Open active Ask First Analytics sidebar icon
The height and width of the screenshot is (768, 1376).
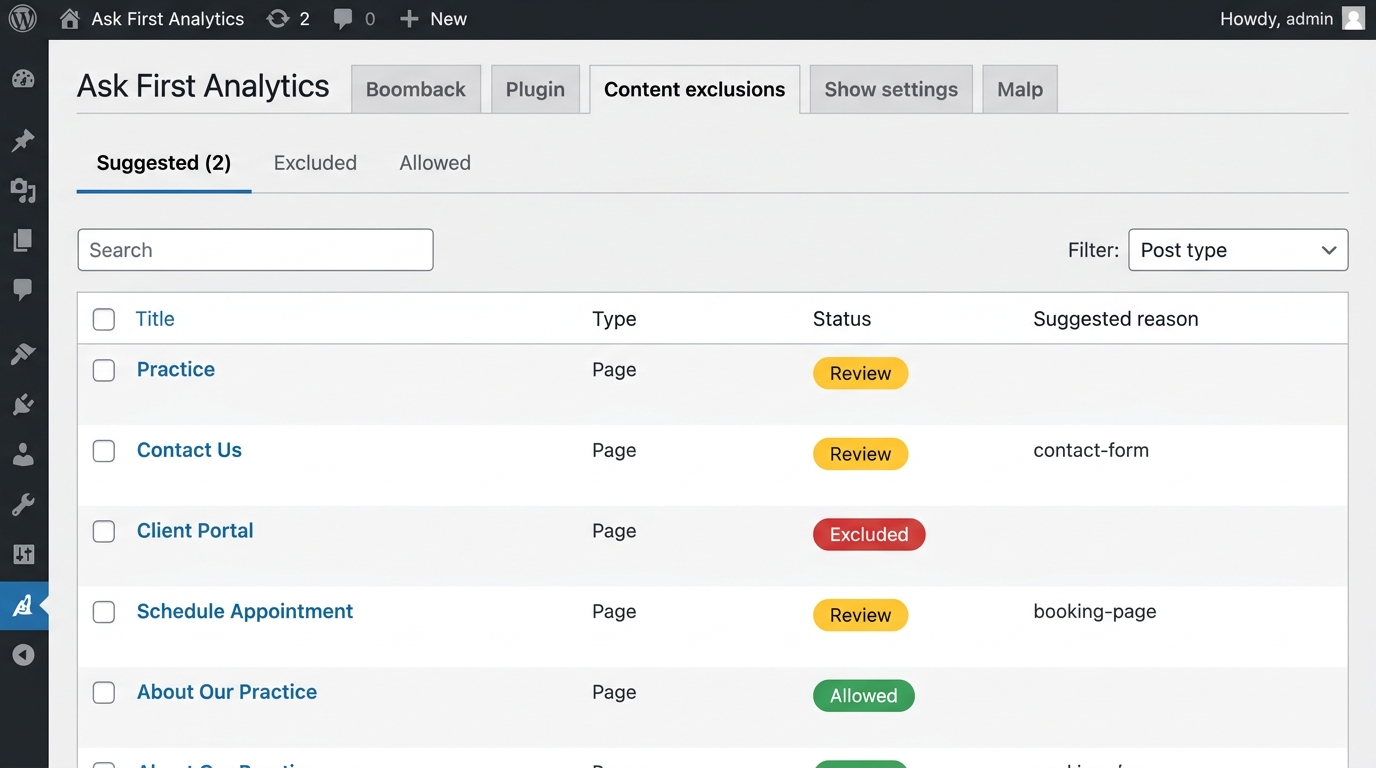click(x=23, y=606)
